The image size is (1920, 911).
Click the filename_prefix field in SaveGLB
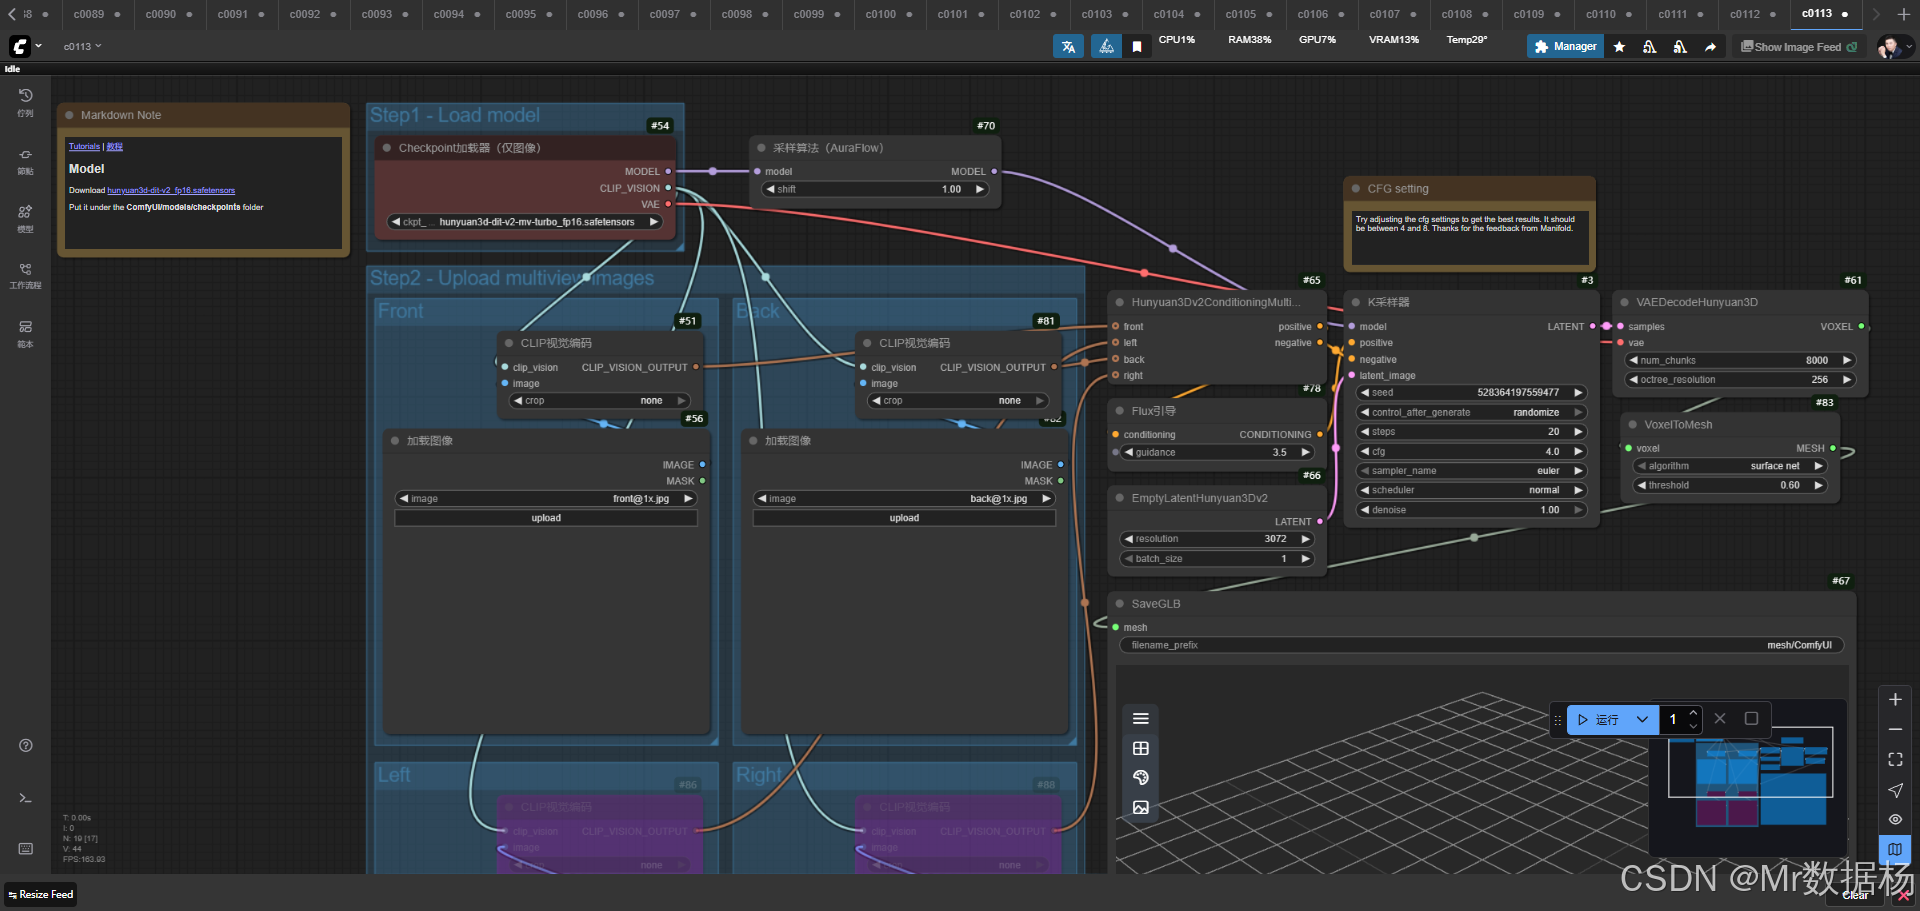(1481, 645)
